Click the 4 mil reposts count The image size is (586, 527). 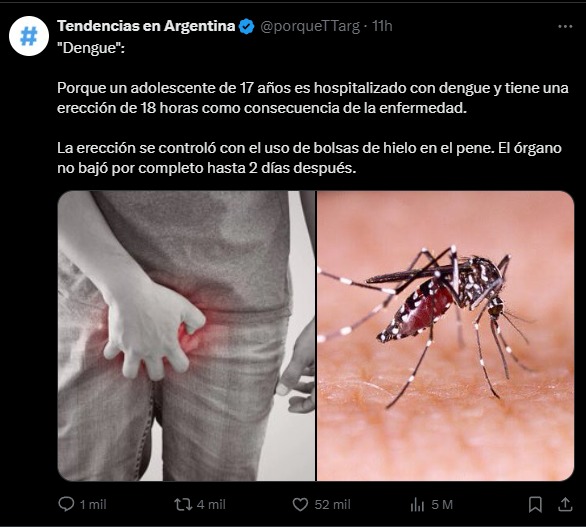click(211, 505)
